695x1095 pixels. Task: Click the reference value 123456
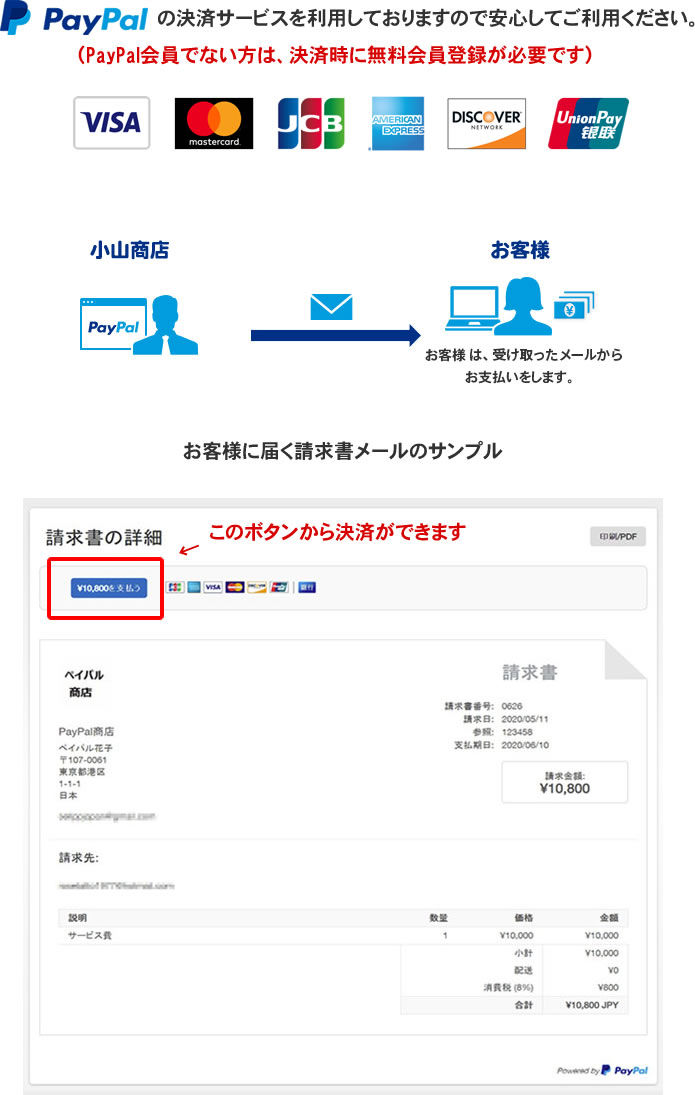(x=517, y=732)
